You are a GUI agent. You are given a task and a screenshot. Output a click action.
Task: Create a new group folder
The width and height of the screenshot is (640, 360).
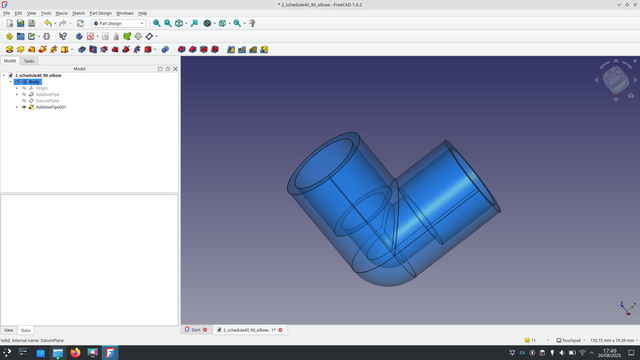pyautogui.click(x=20, y=36)
